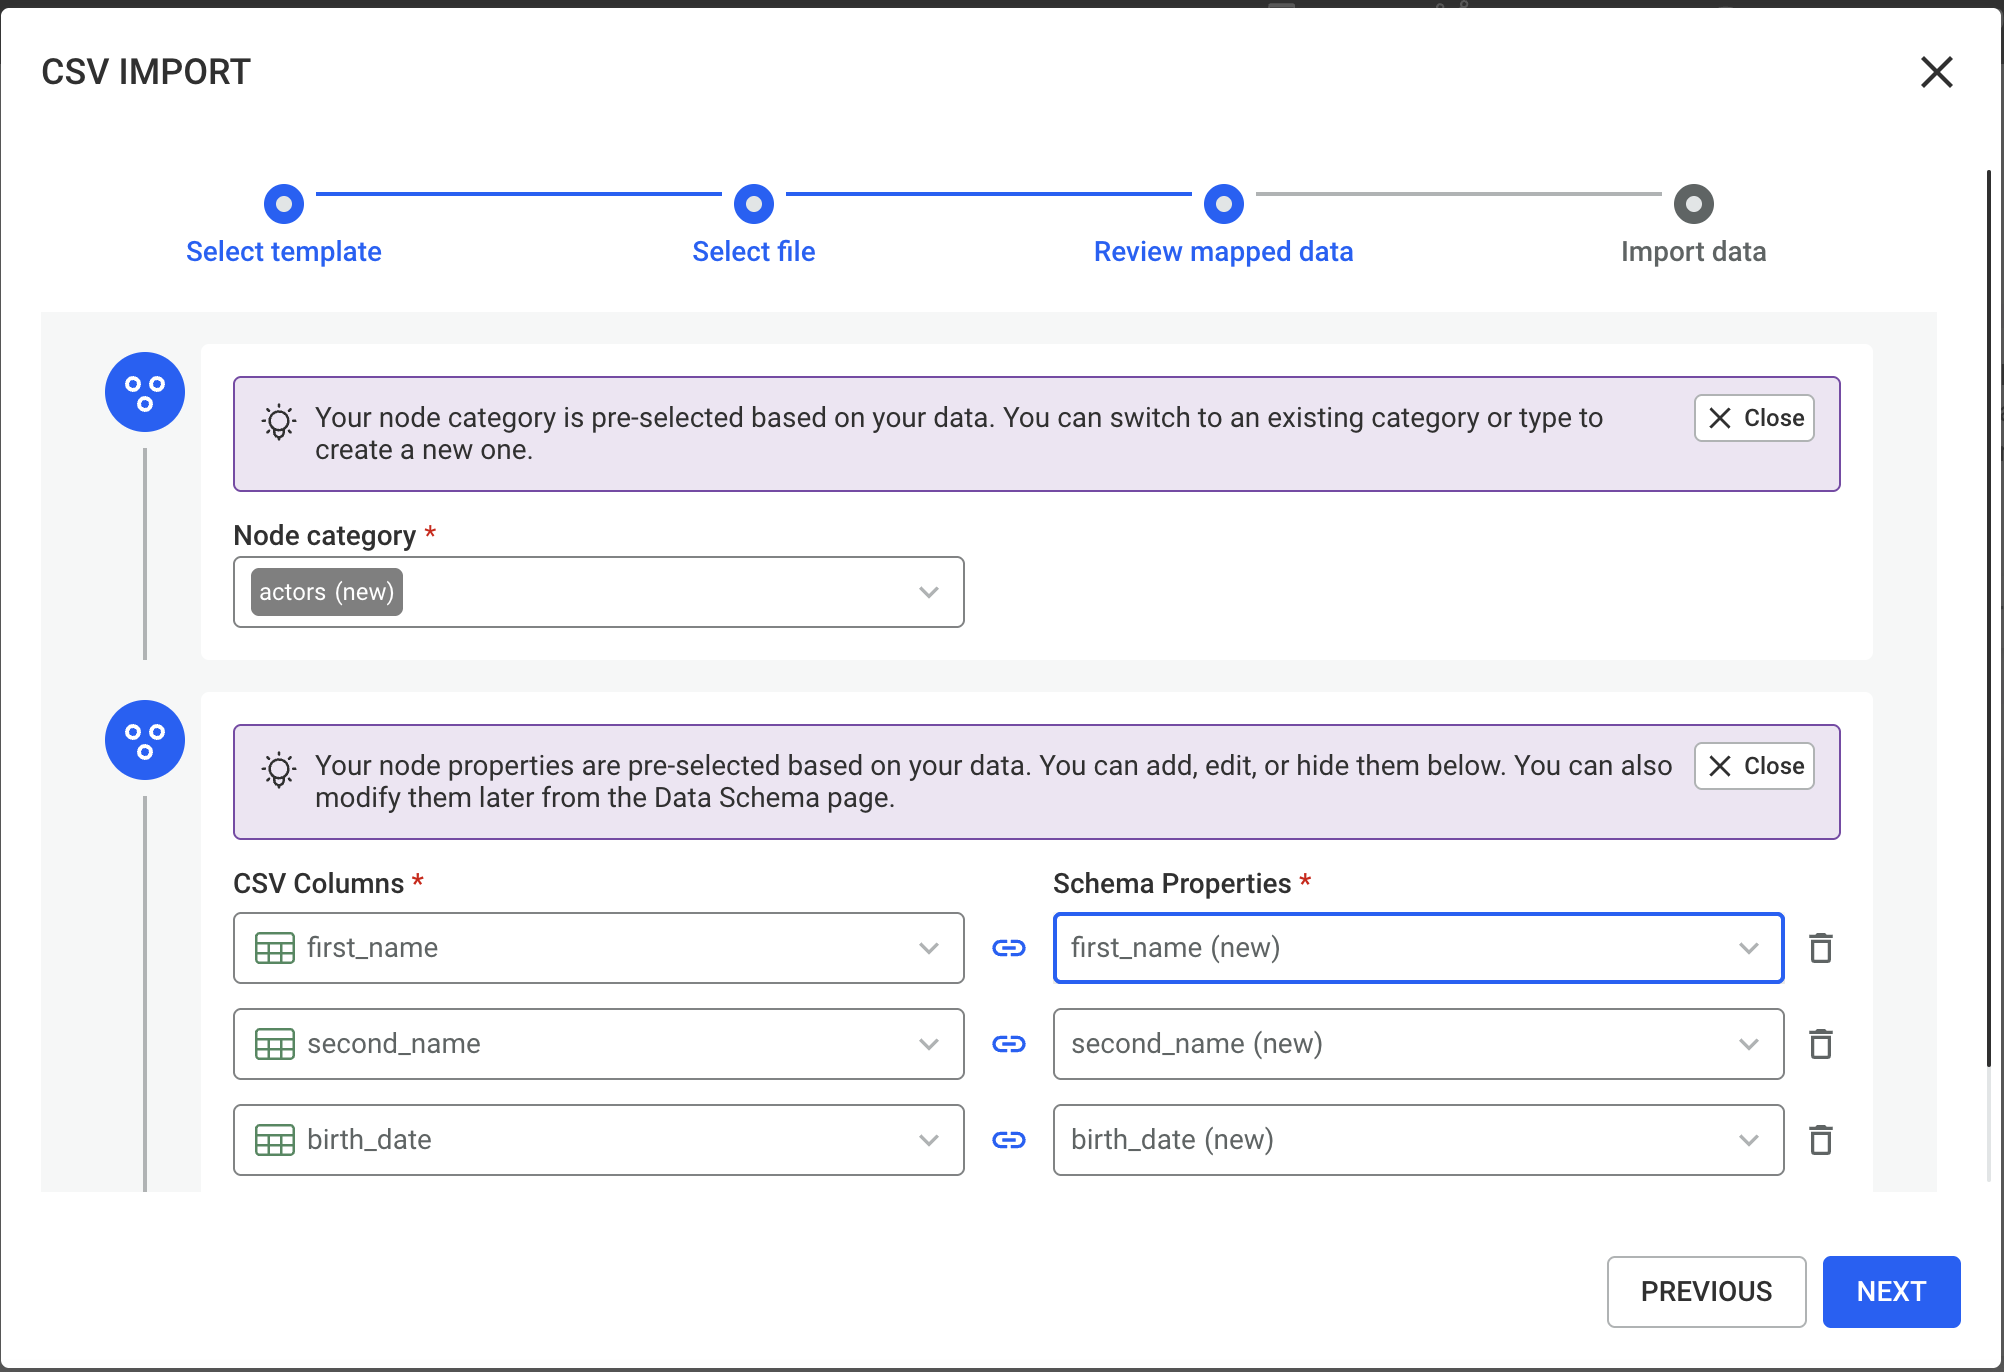Jump to the Select file step

tap(754, 205)
